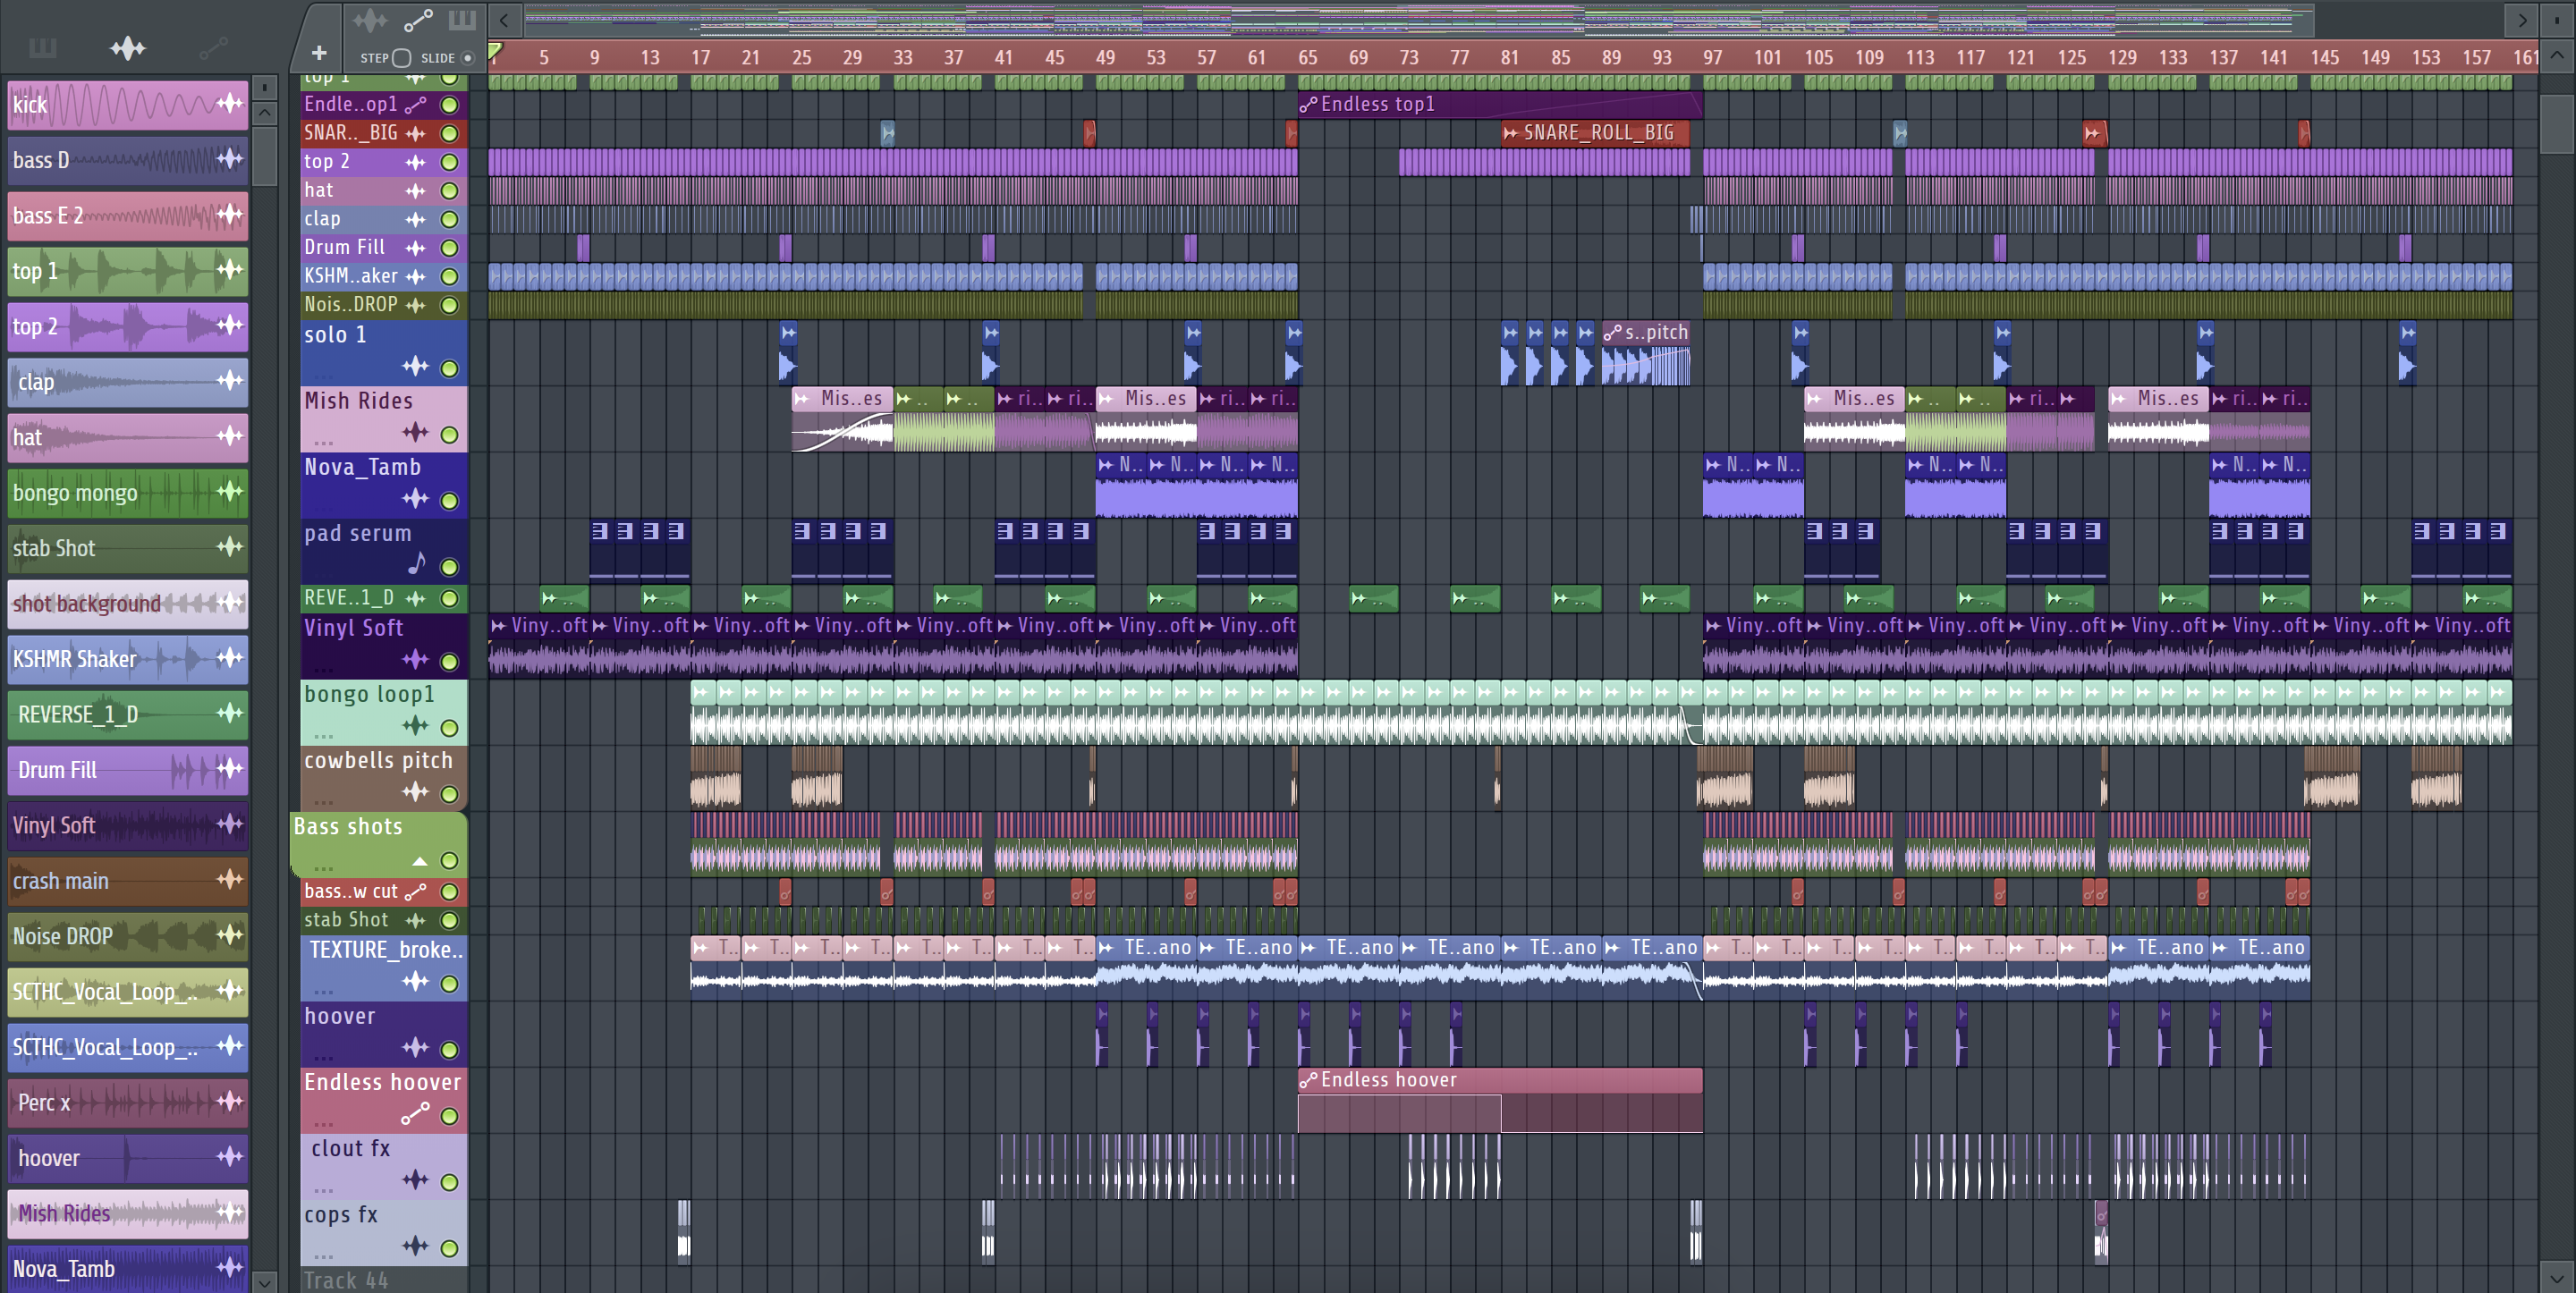Show pattern clips in the picker panel

click(43, 47)
